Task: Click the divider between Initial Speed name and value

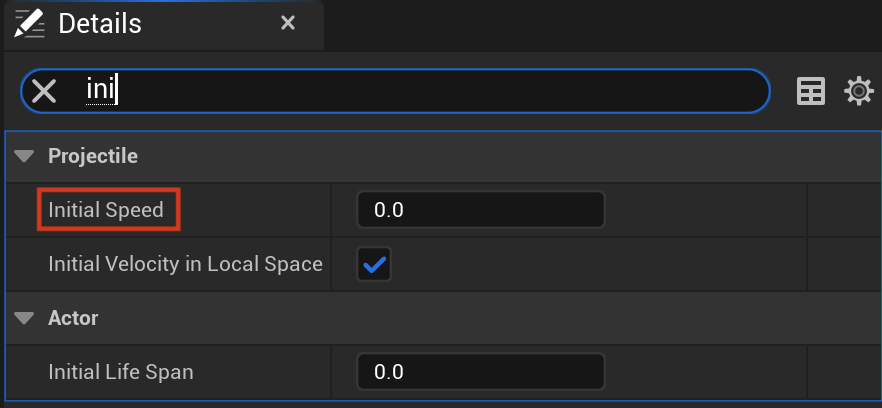Action: point(331,210)
